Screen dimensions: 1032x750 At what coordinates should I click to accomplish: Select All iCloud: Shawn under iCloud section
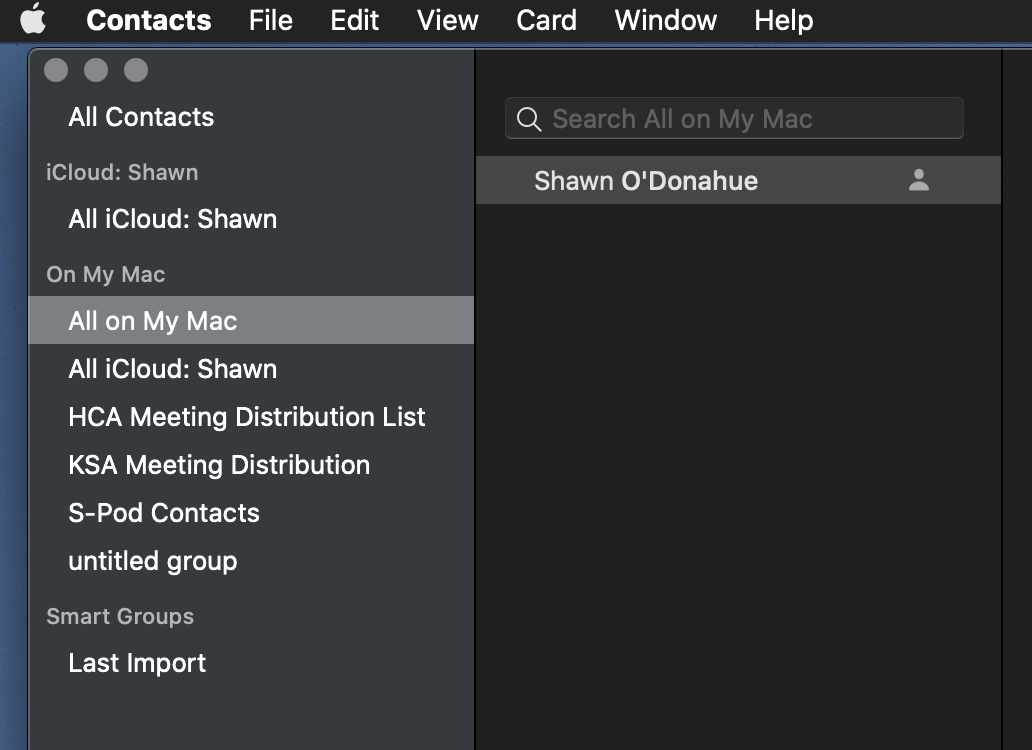pyautogui.click(x=172, y=219)
